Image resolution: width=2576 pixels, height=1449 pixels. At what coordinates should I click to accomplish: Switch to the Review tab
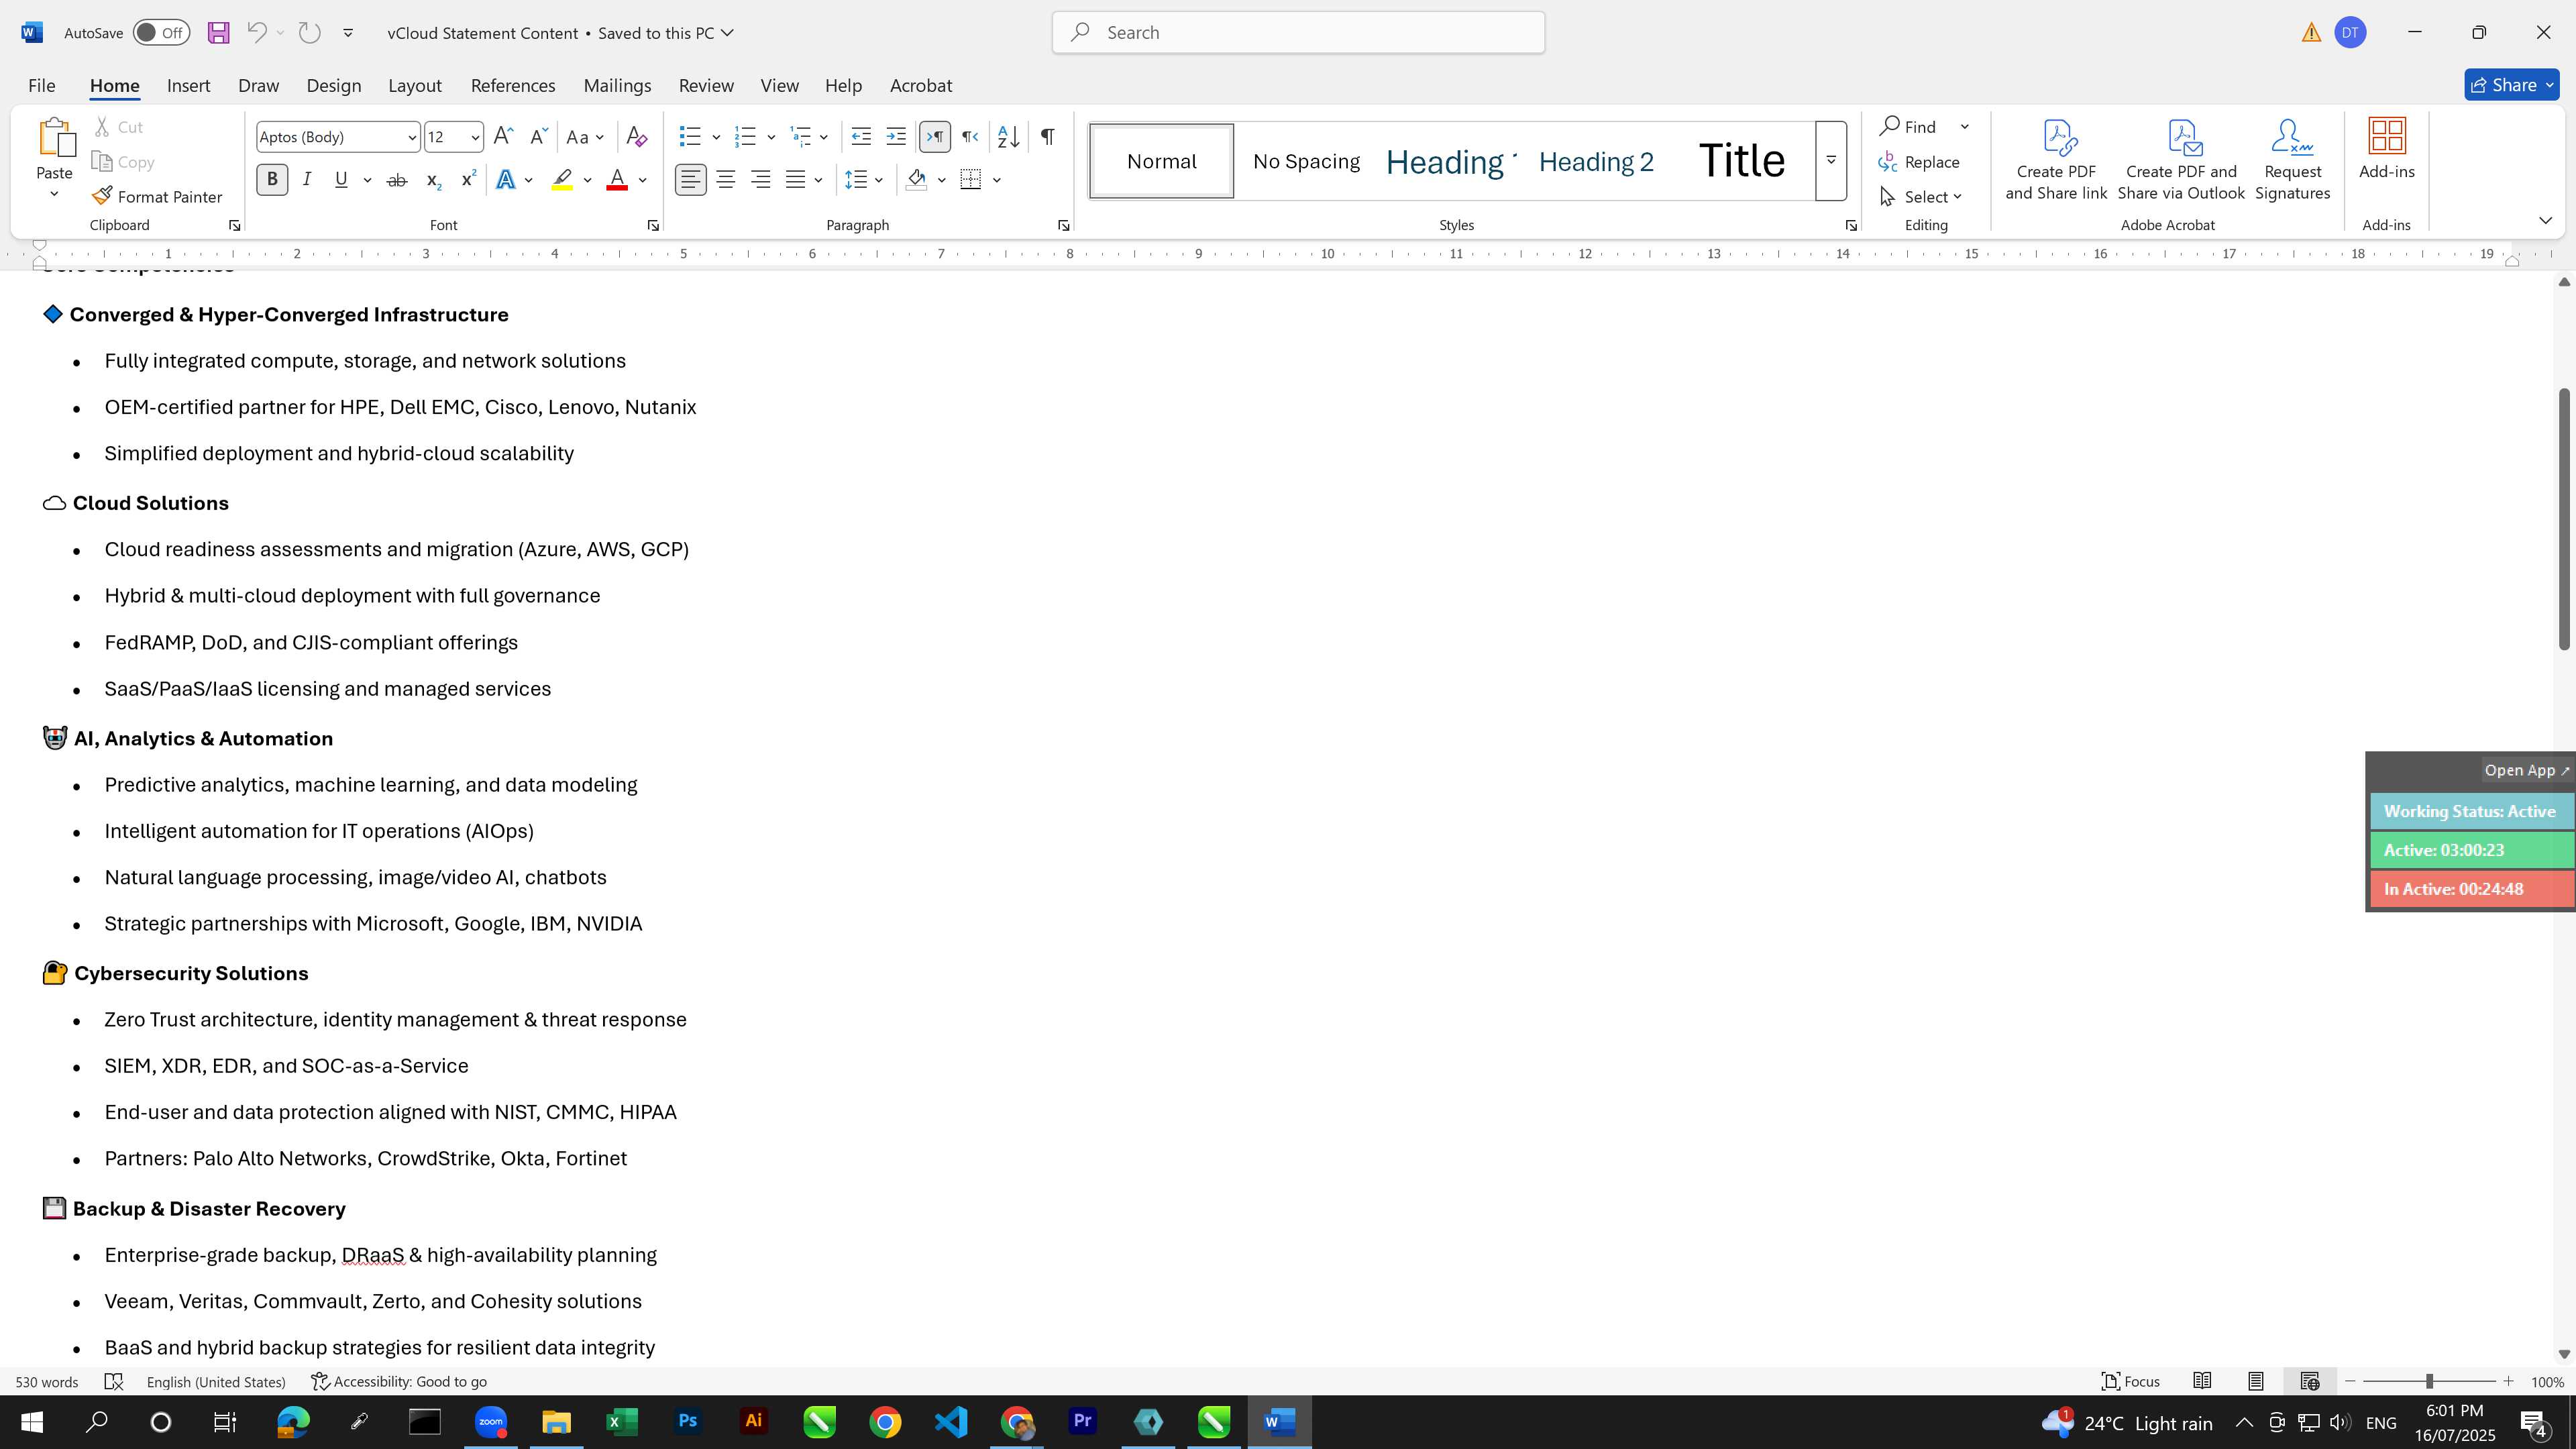tap(706, 86)
